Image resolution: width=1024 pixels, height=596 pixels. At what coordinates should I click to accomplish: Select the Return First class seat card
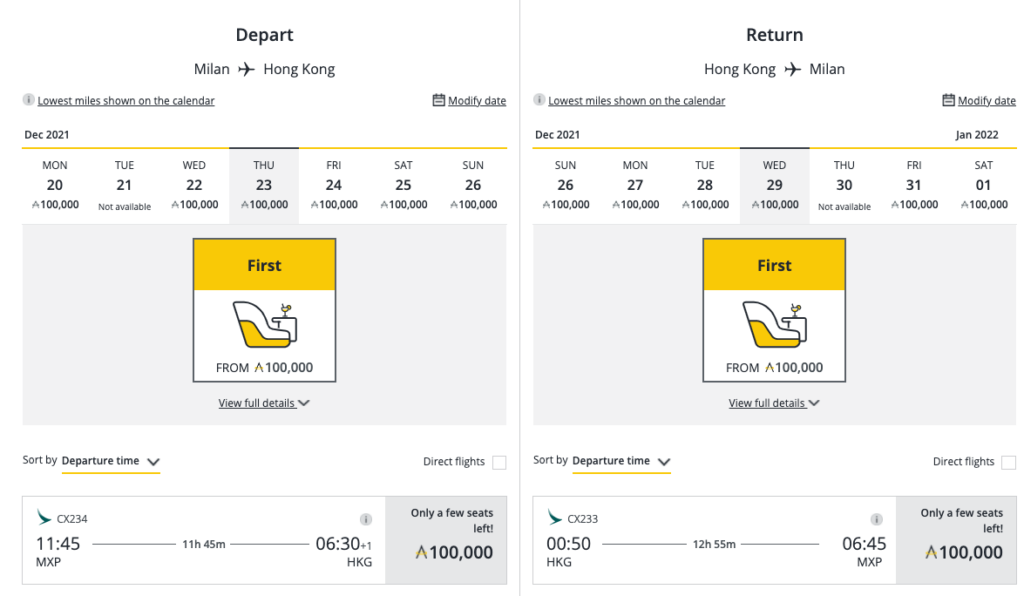tap(774, 310)
